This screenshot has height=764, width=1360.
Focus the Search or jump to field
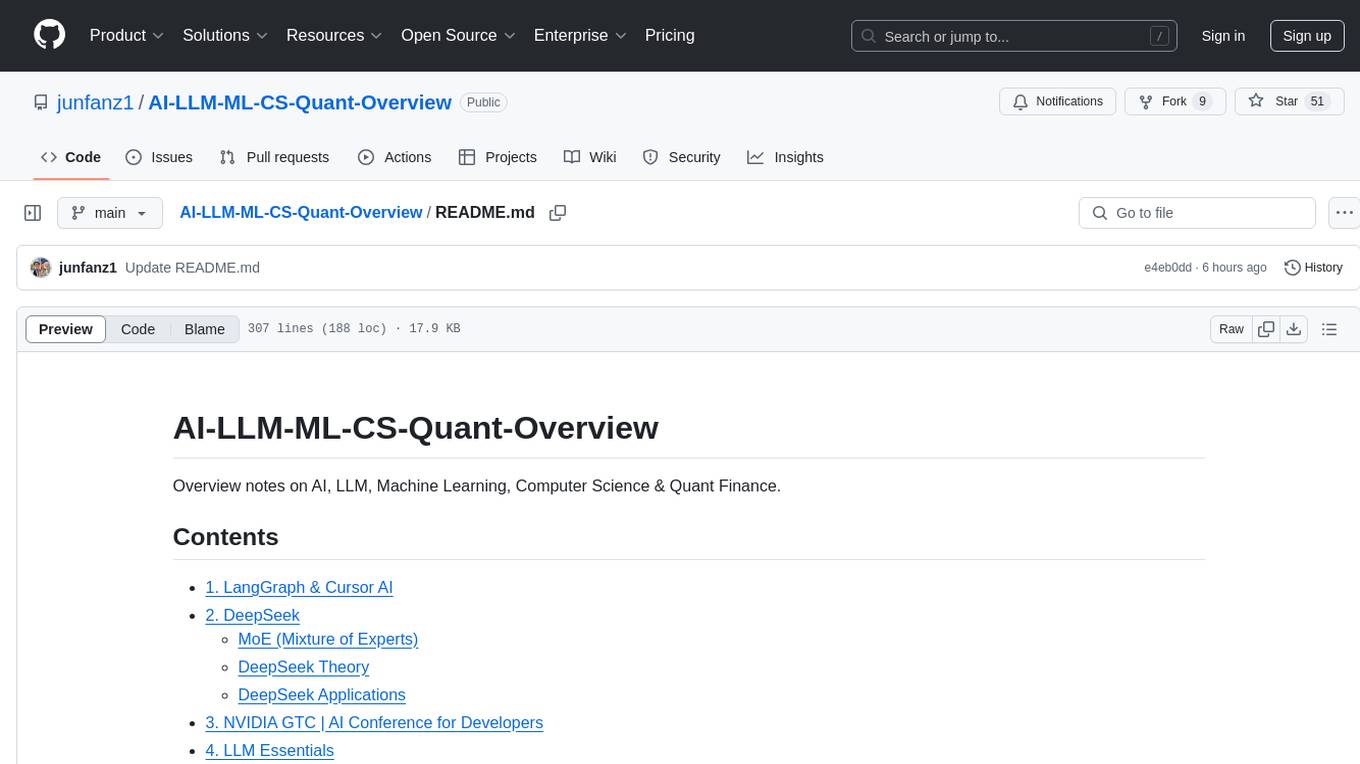coord(1013,36)
